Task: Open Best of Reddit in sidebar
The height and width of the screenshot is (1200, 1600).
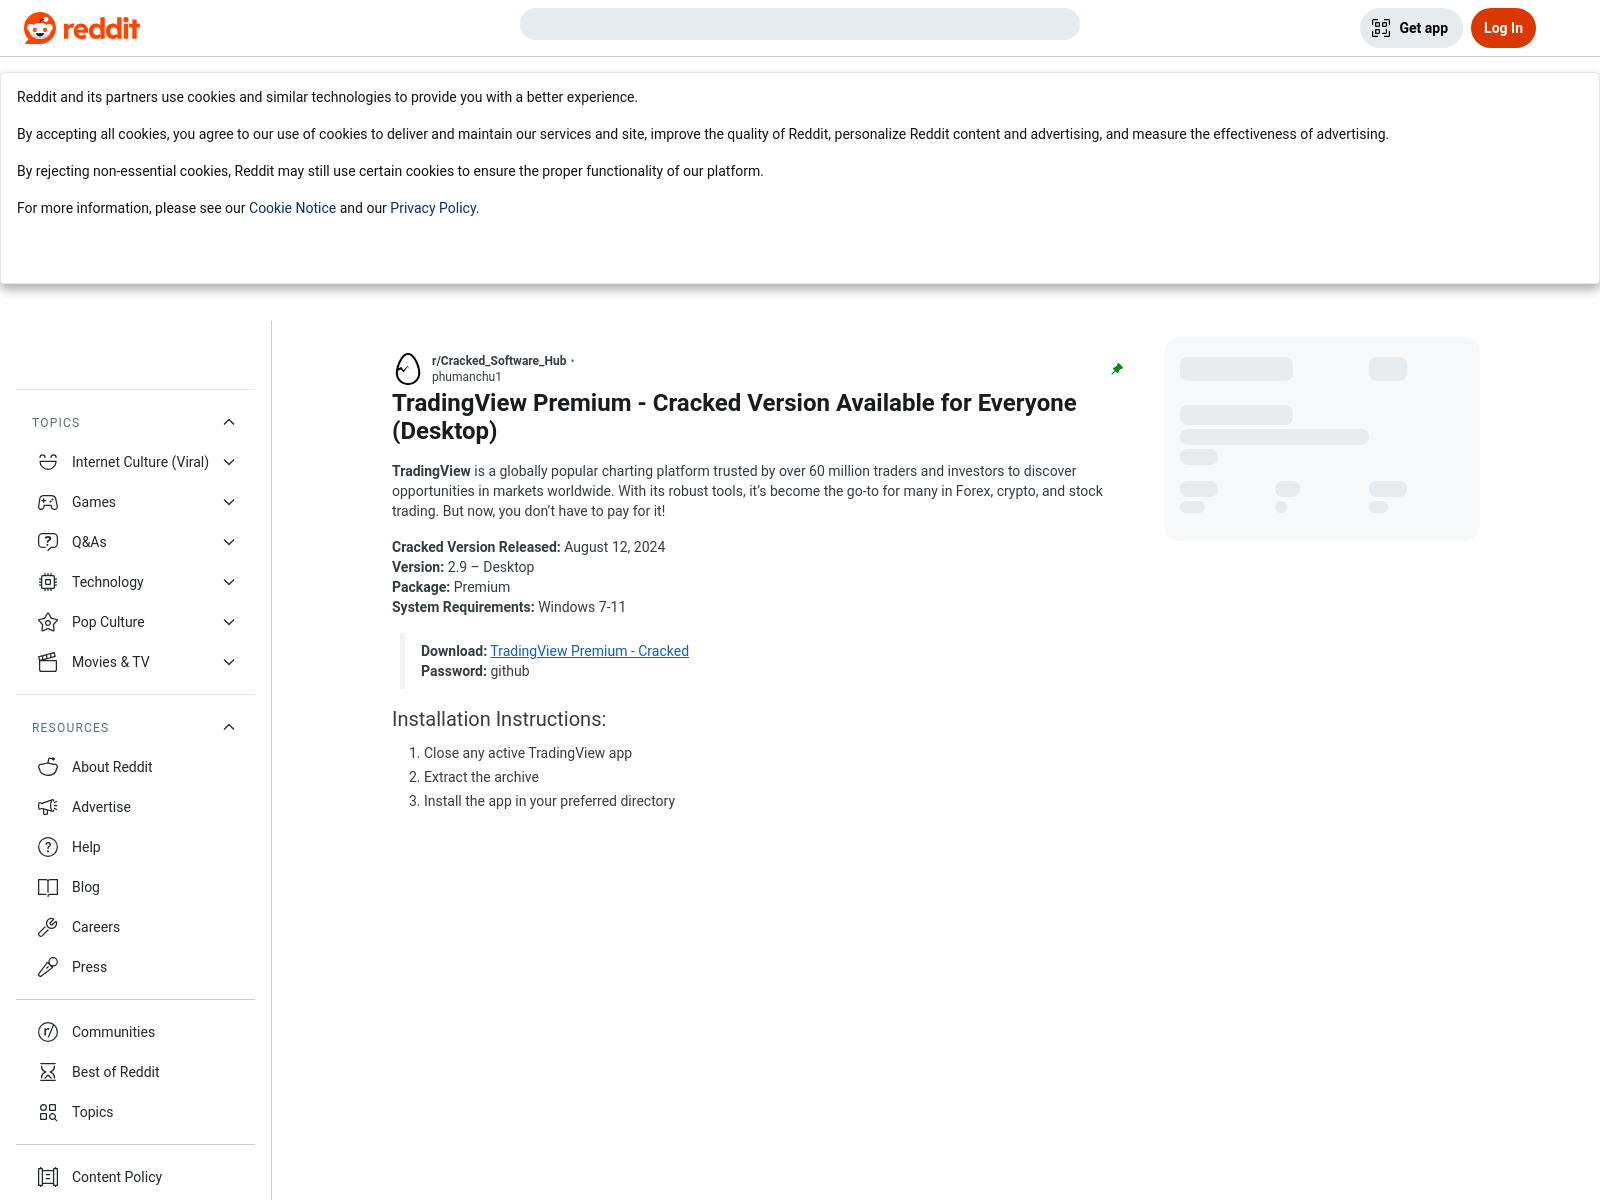Action: tap(135, 1072)
